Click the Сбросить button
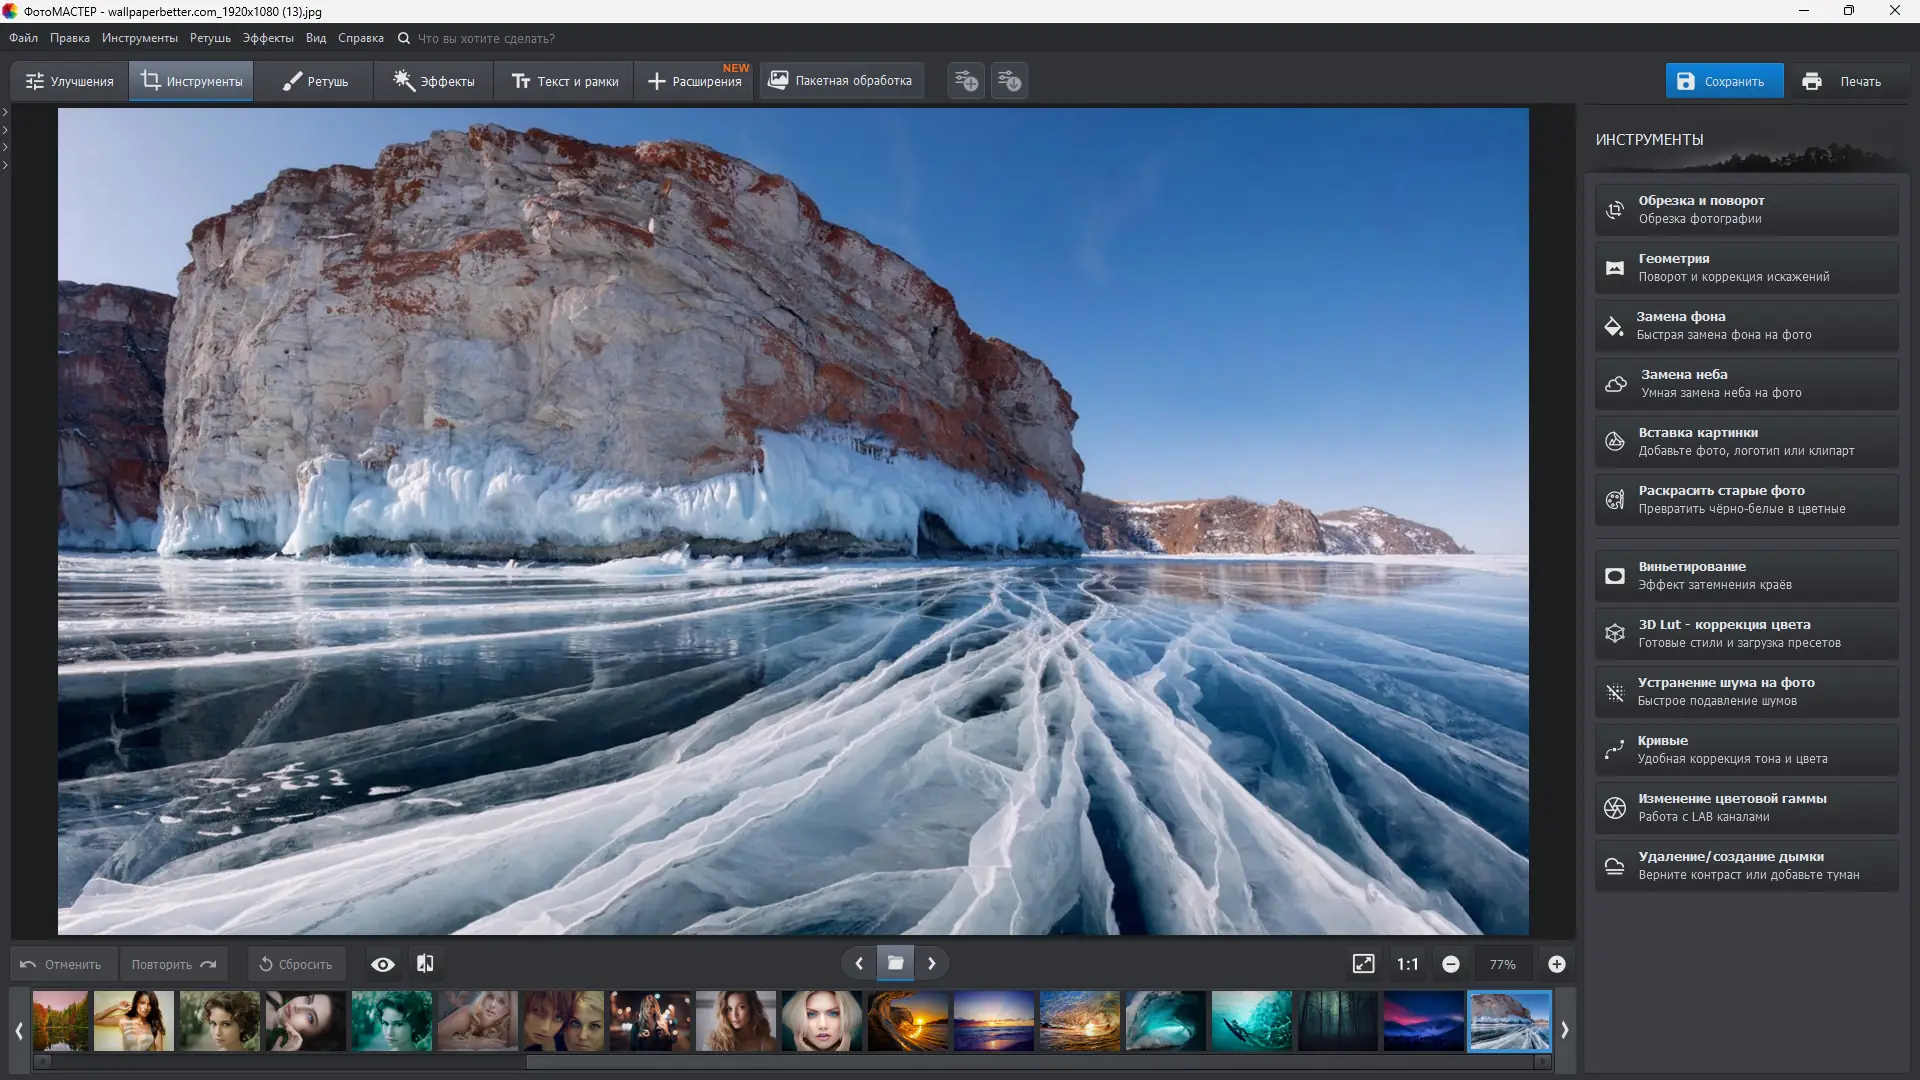Image resolution: width=1920 pixels, height=1080 pixels. (296, 964)
